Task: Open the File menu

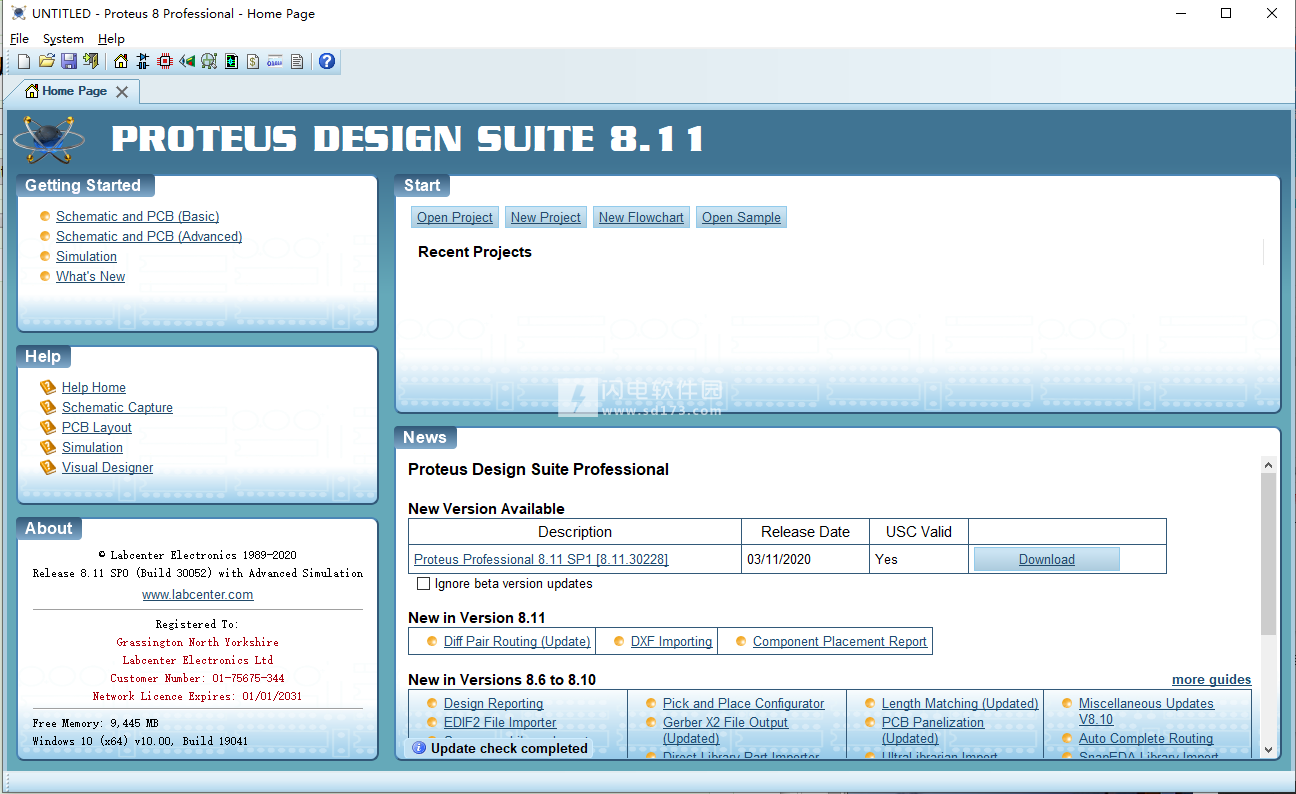Action: coord(19,39)
